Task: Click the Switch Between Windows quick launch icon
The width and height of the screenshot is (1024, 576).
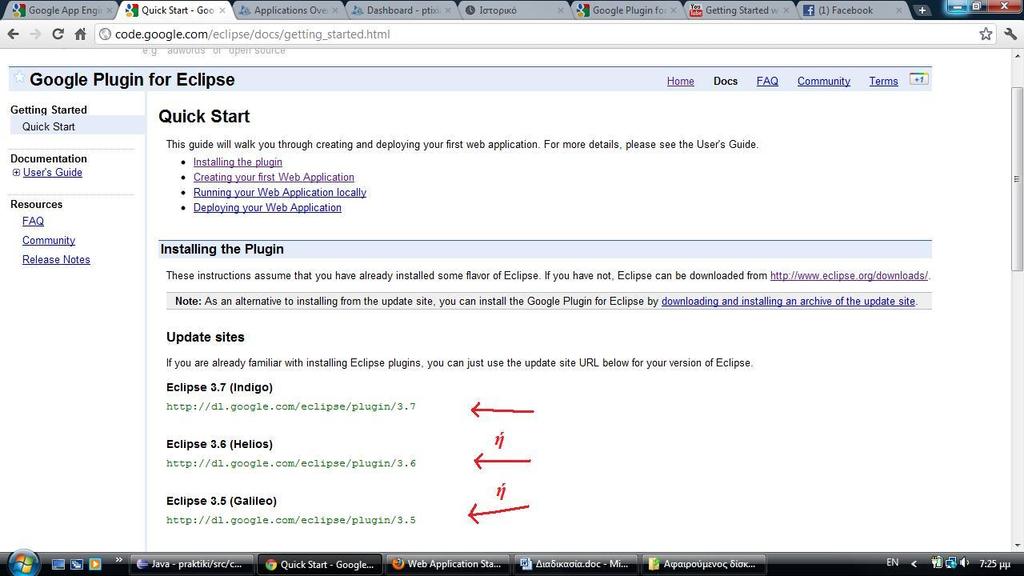Action: click(76, 564)
